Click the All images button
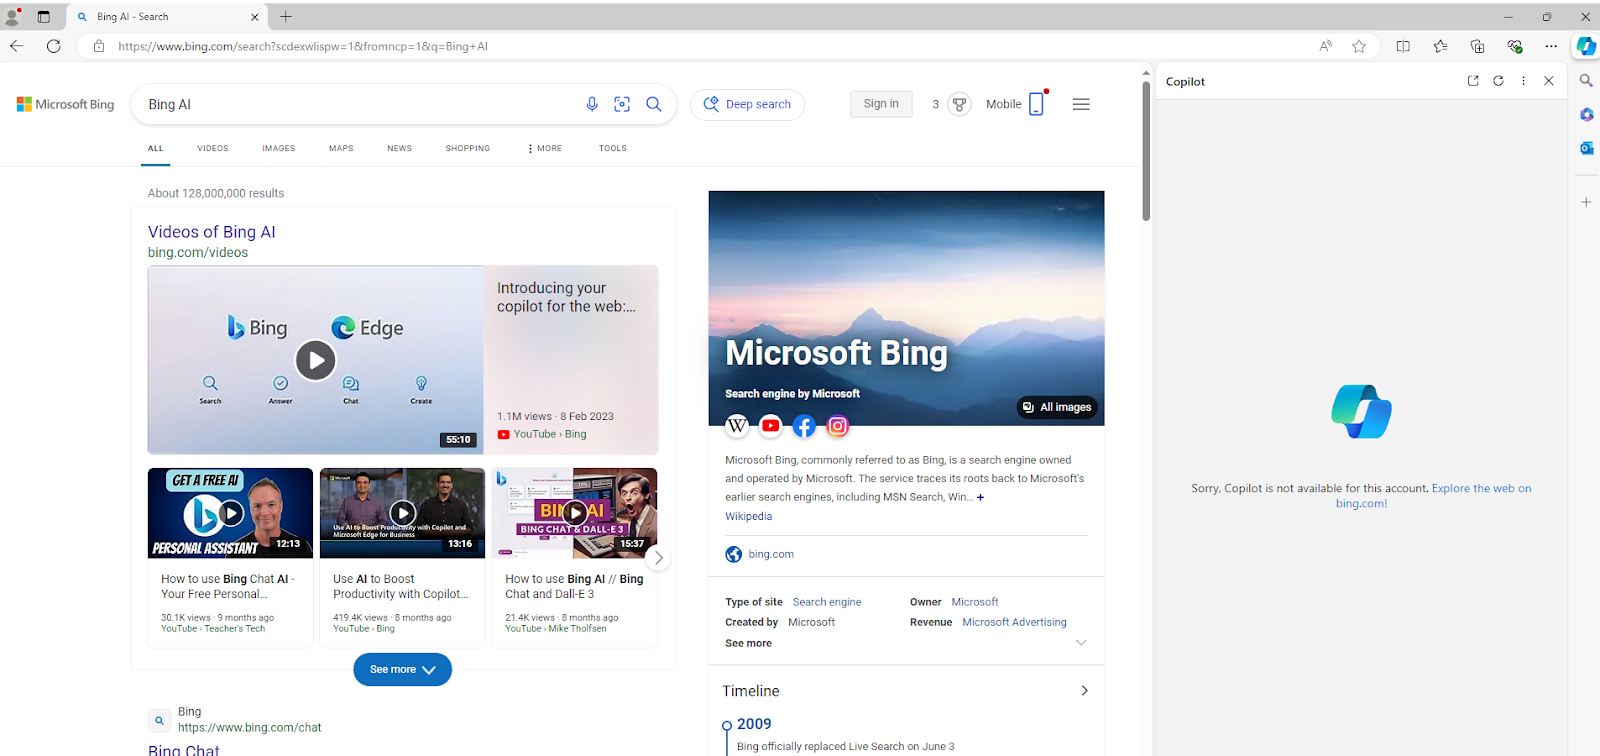1600x756 pixels. (x=1058, y=407)
